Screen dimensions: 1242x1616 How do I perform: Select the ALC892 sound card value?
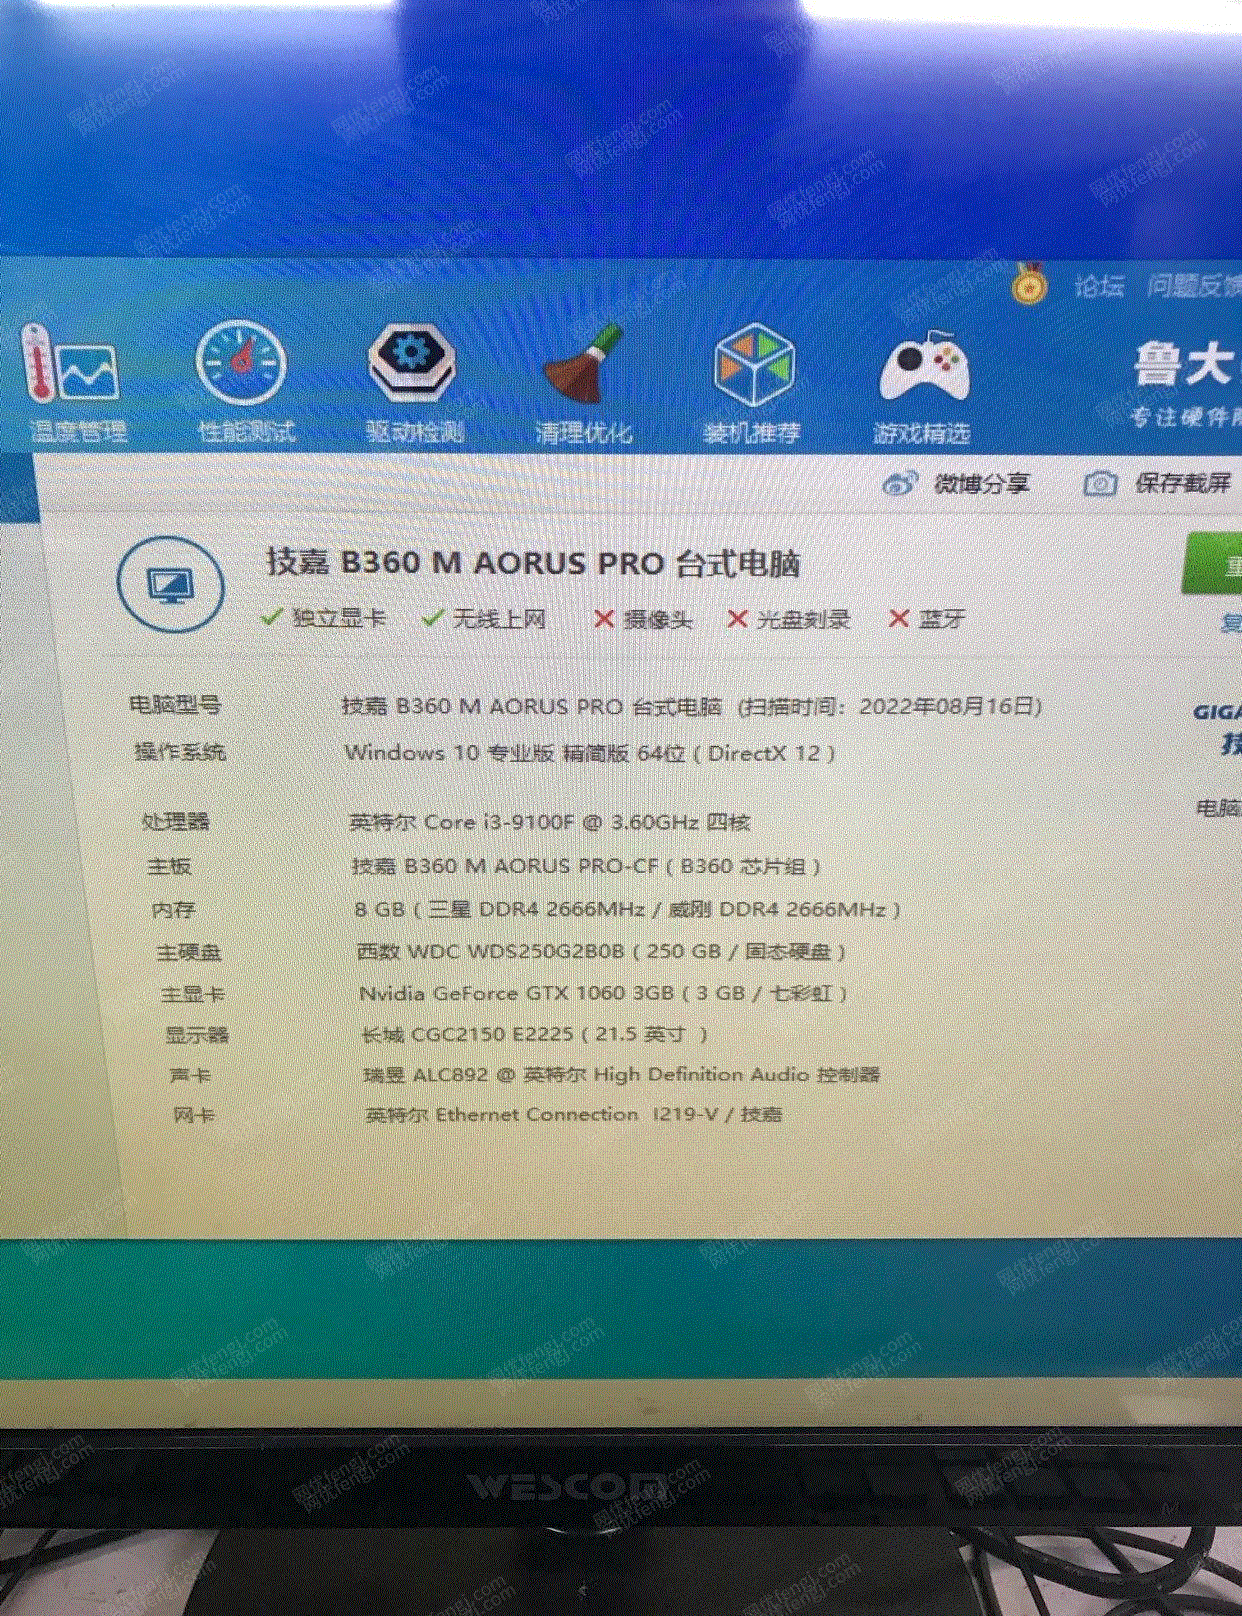coord(622,1075)
